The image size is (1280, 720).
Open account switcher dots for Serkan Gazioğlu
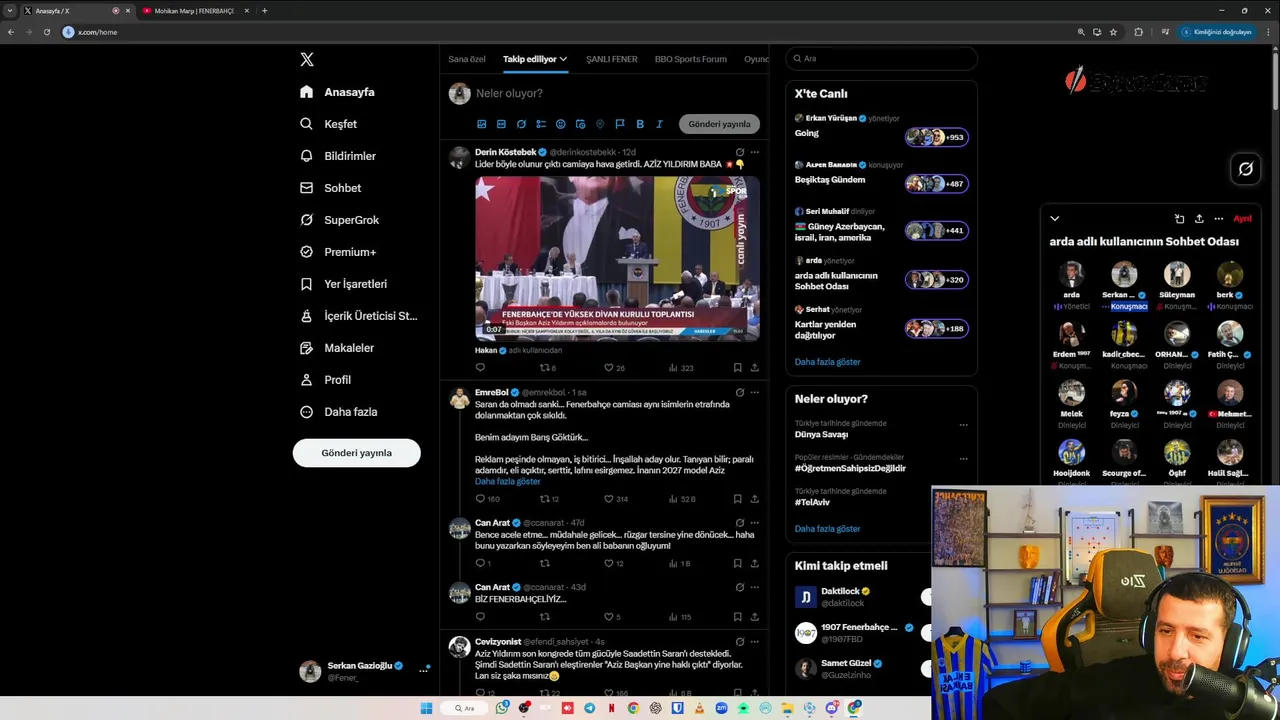tap(423, 670)
